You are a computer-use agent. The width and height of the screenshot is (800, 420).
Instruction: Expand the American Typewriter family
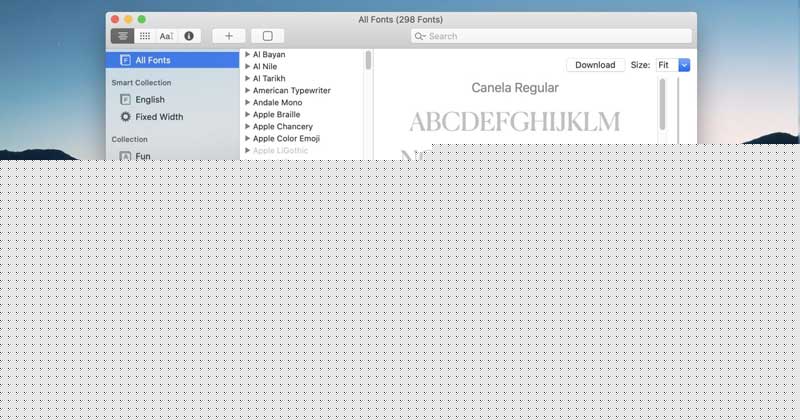[247, 90]
